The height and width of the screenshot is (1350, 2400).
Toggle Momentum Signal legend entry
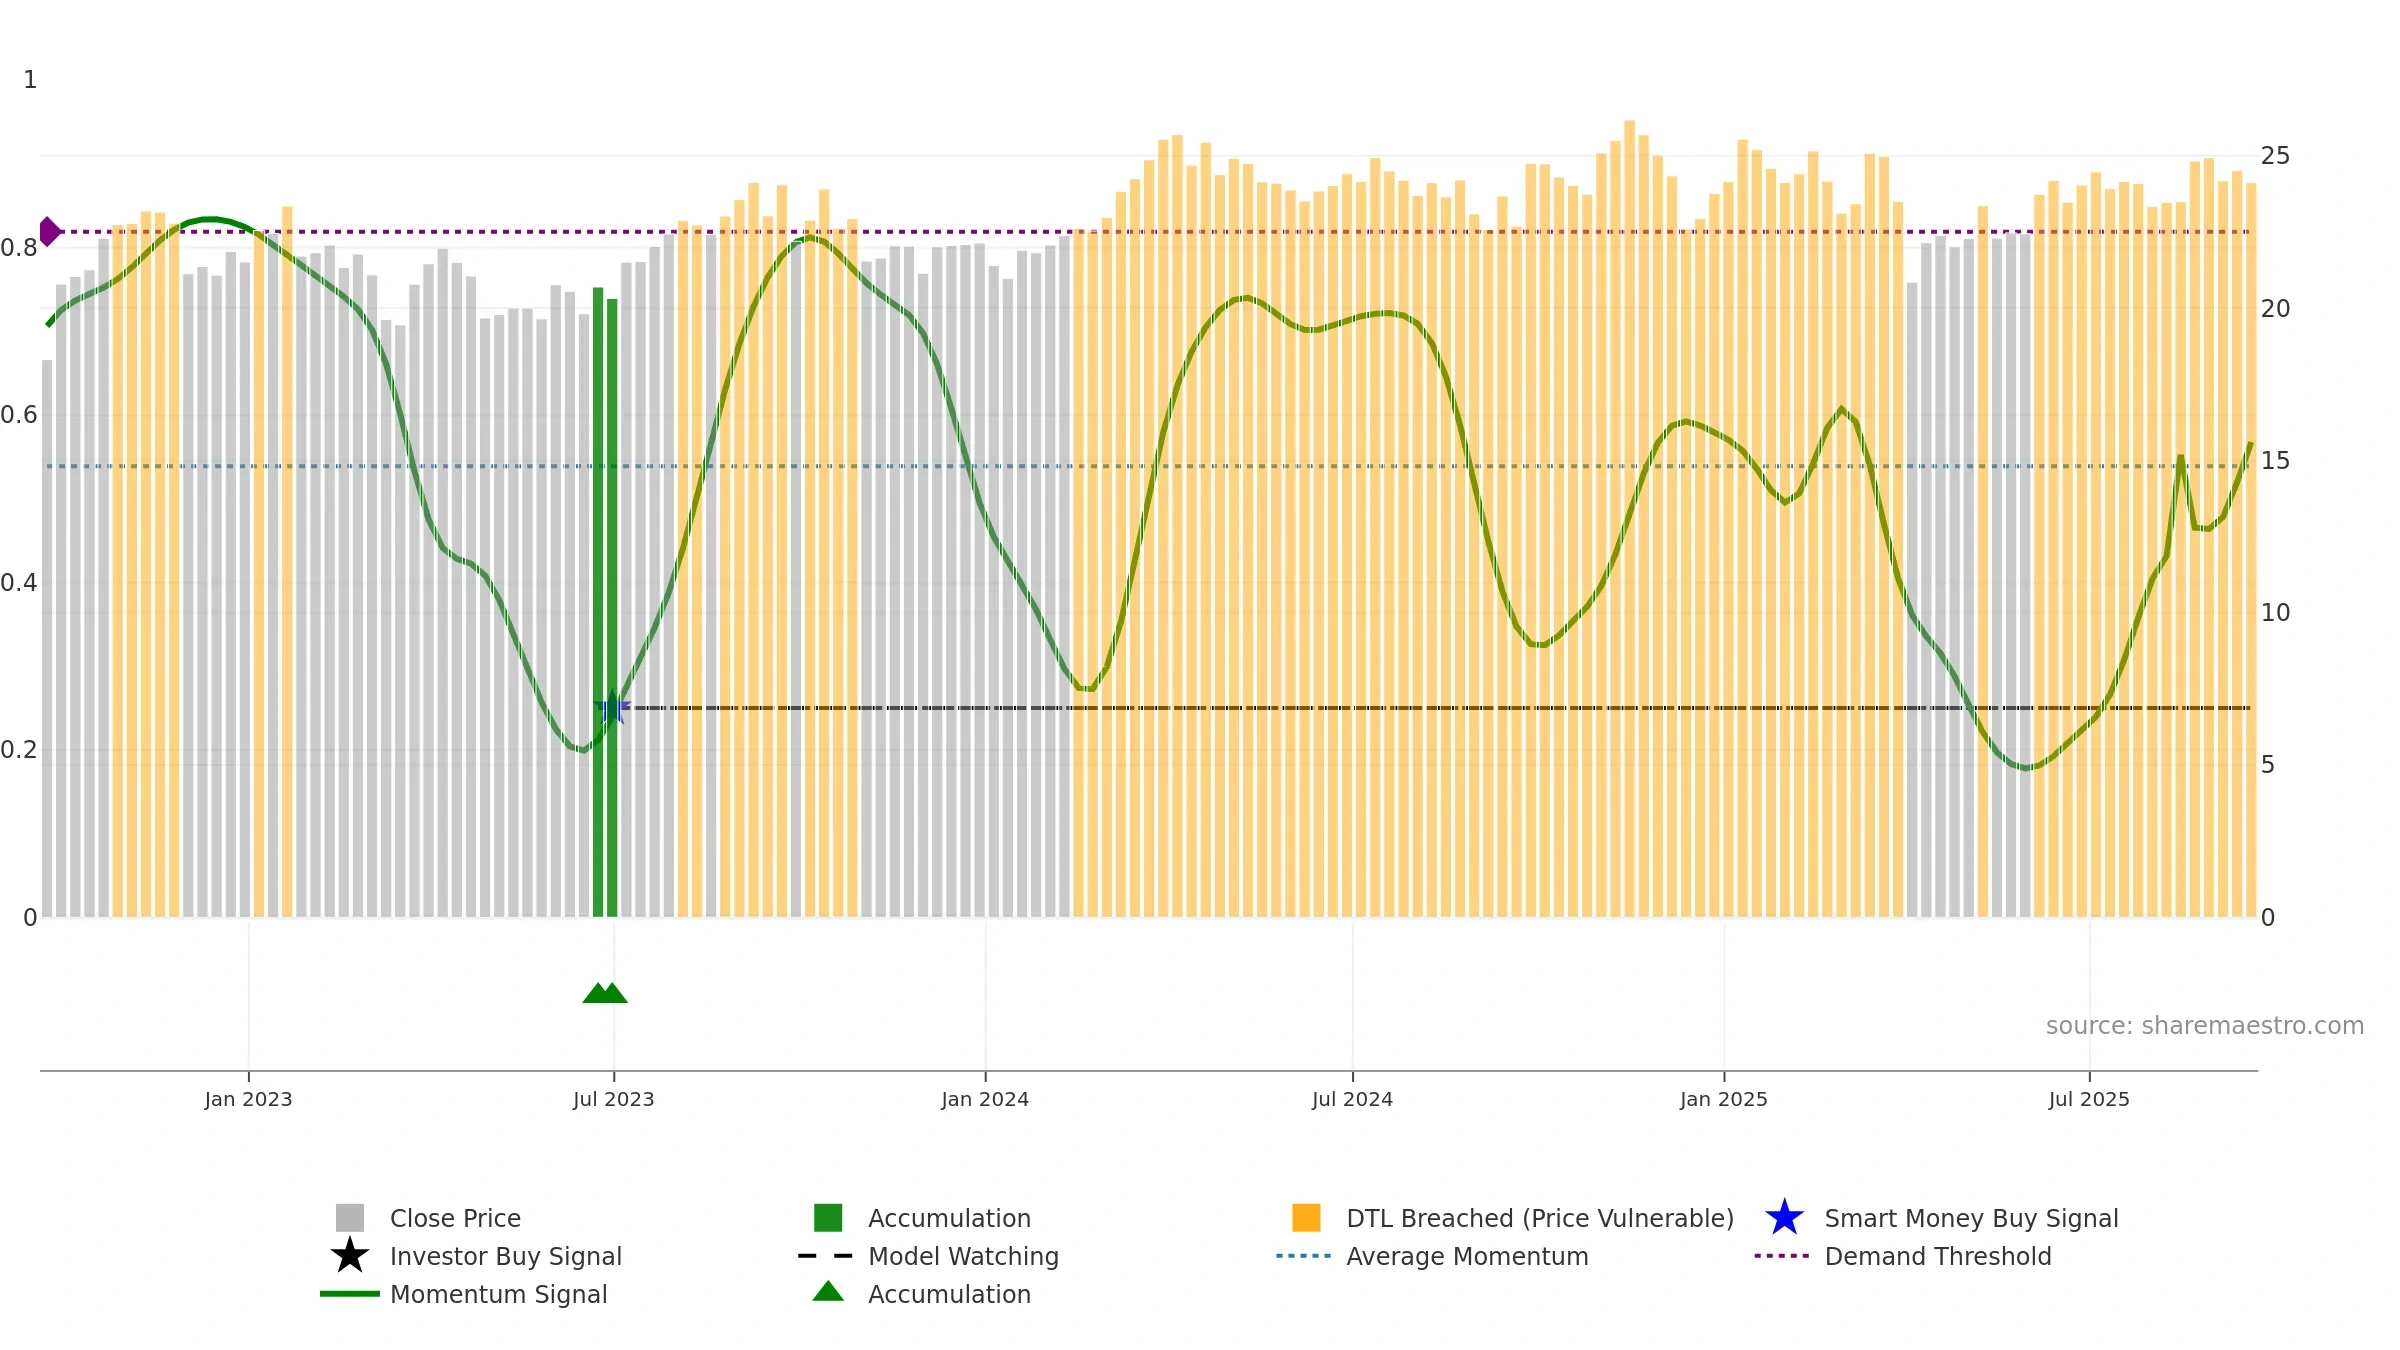coord(463,1294)
